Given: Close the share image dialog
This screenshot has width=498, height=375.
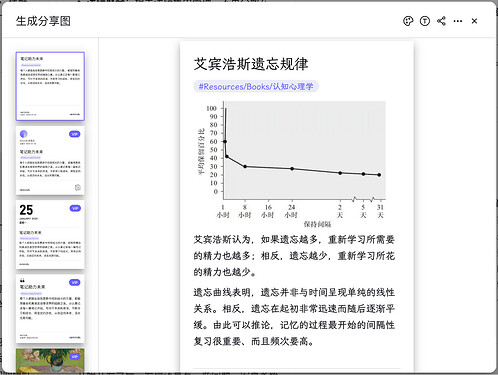Looking at the screenshot, I should pos(474,21).
